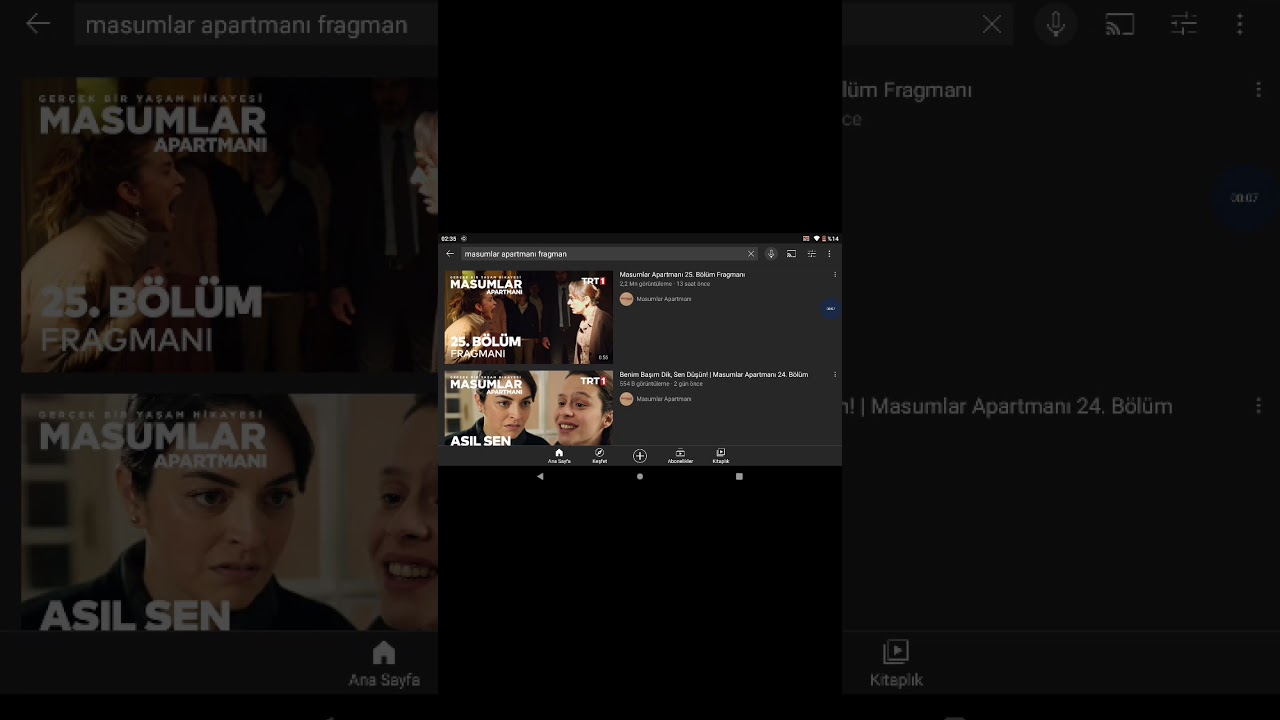The height and width of the screenshot is (720, 1280).
Task: Tap the back arrow in the small centered YouTube screen
Action: pyautogui.click(x=450, y=254)
